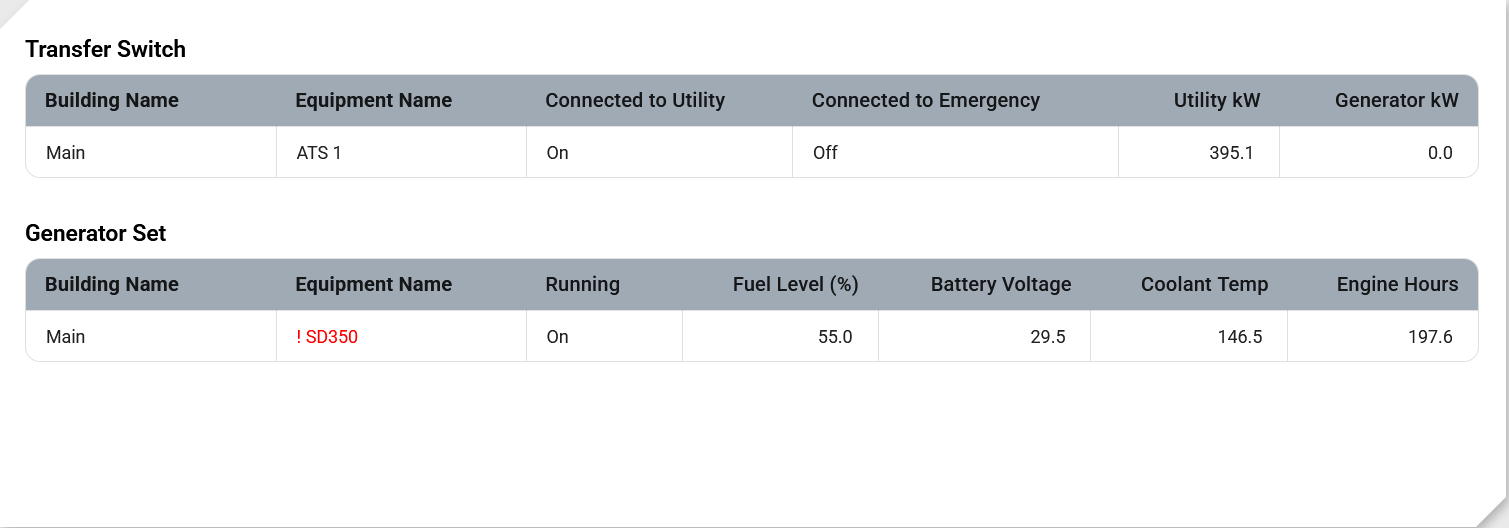Sort by Building Name in Transfer Switch table
This screenshot has height=528, width=1509.
(112, 100)
